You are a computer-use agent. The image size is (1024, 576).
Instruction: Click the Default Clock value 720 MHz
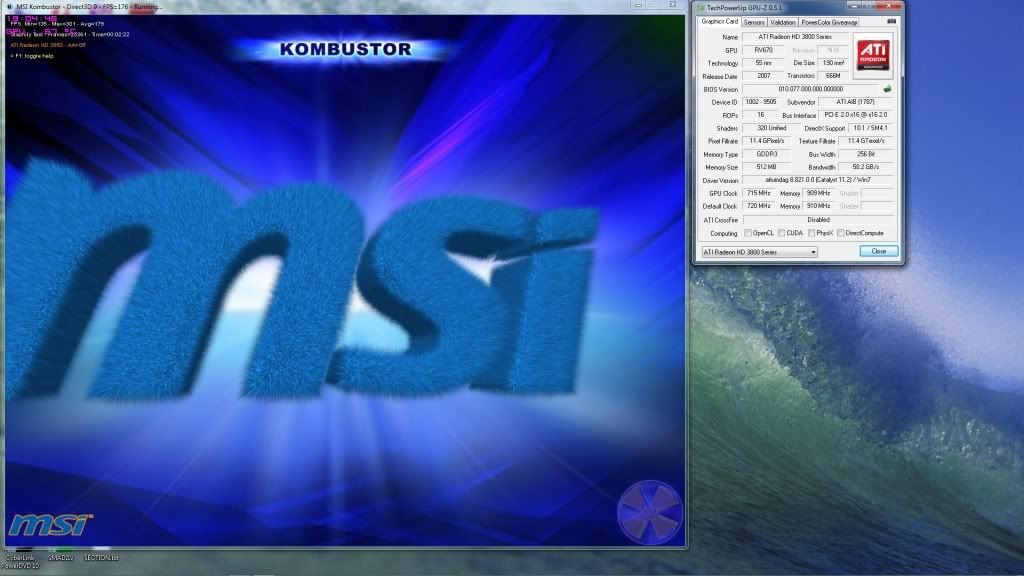click(x=759, y=206)
